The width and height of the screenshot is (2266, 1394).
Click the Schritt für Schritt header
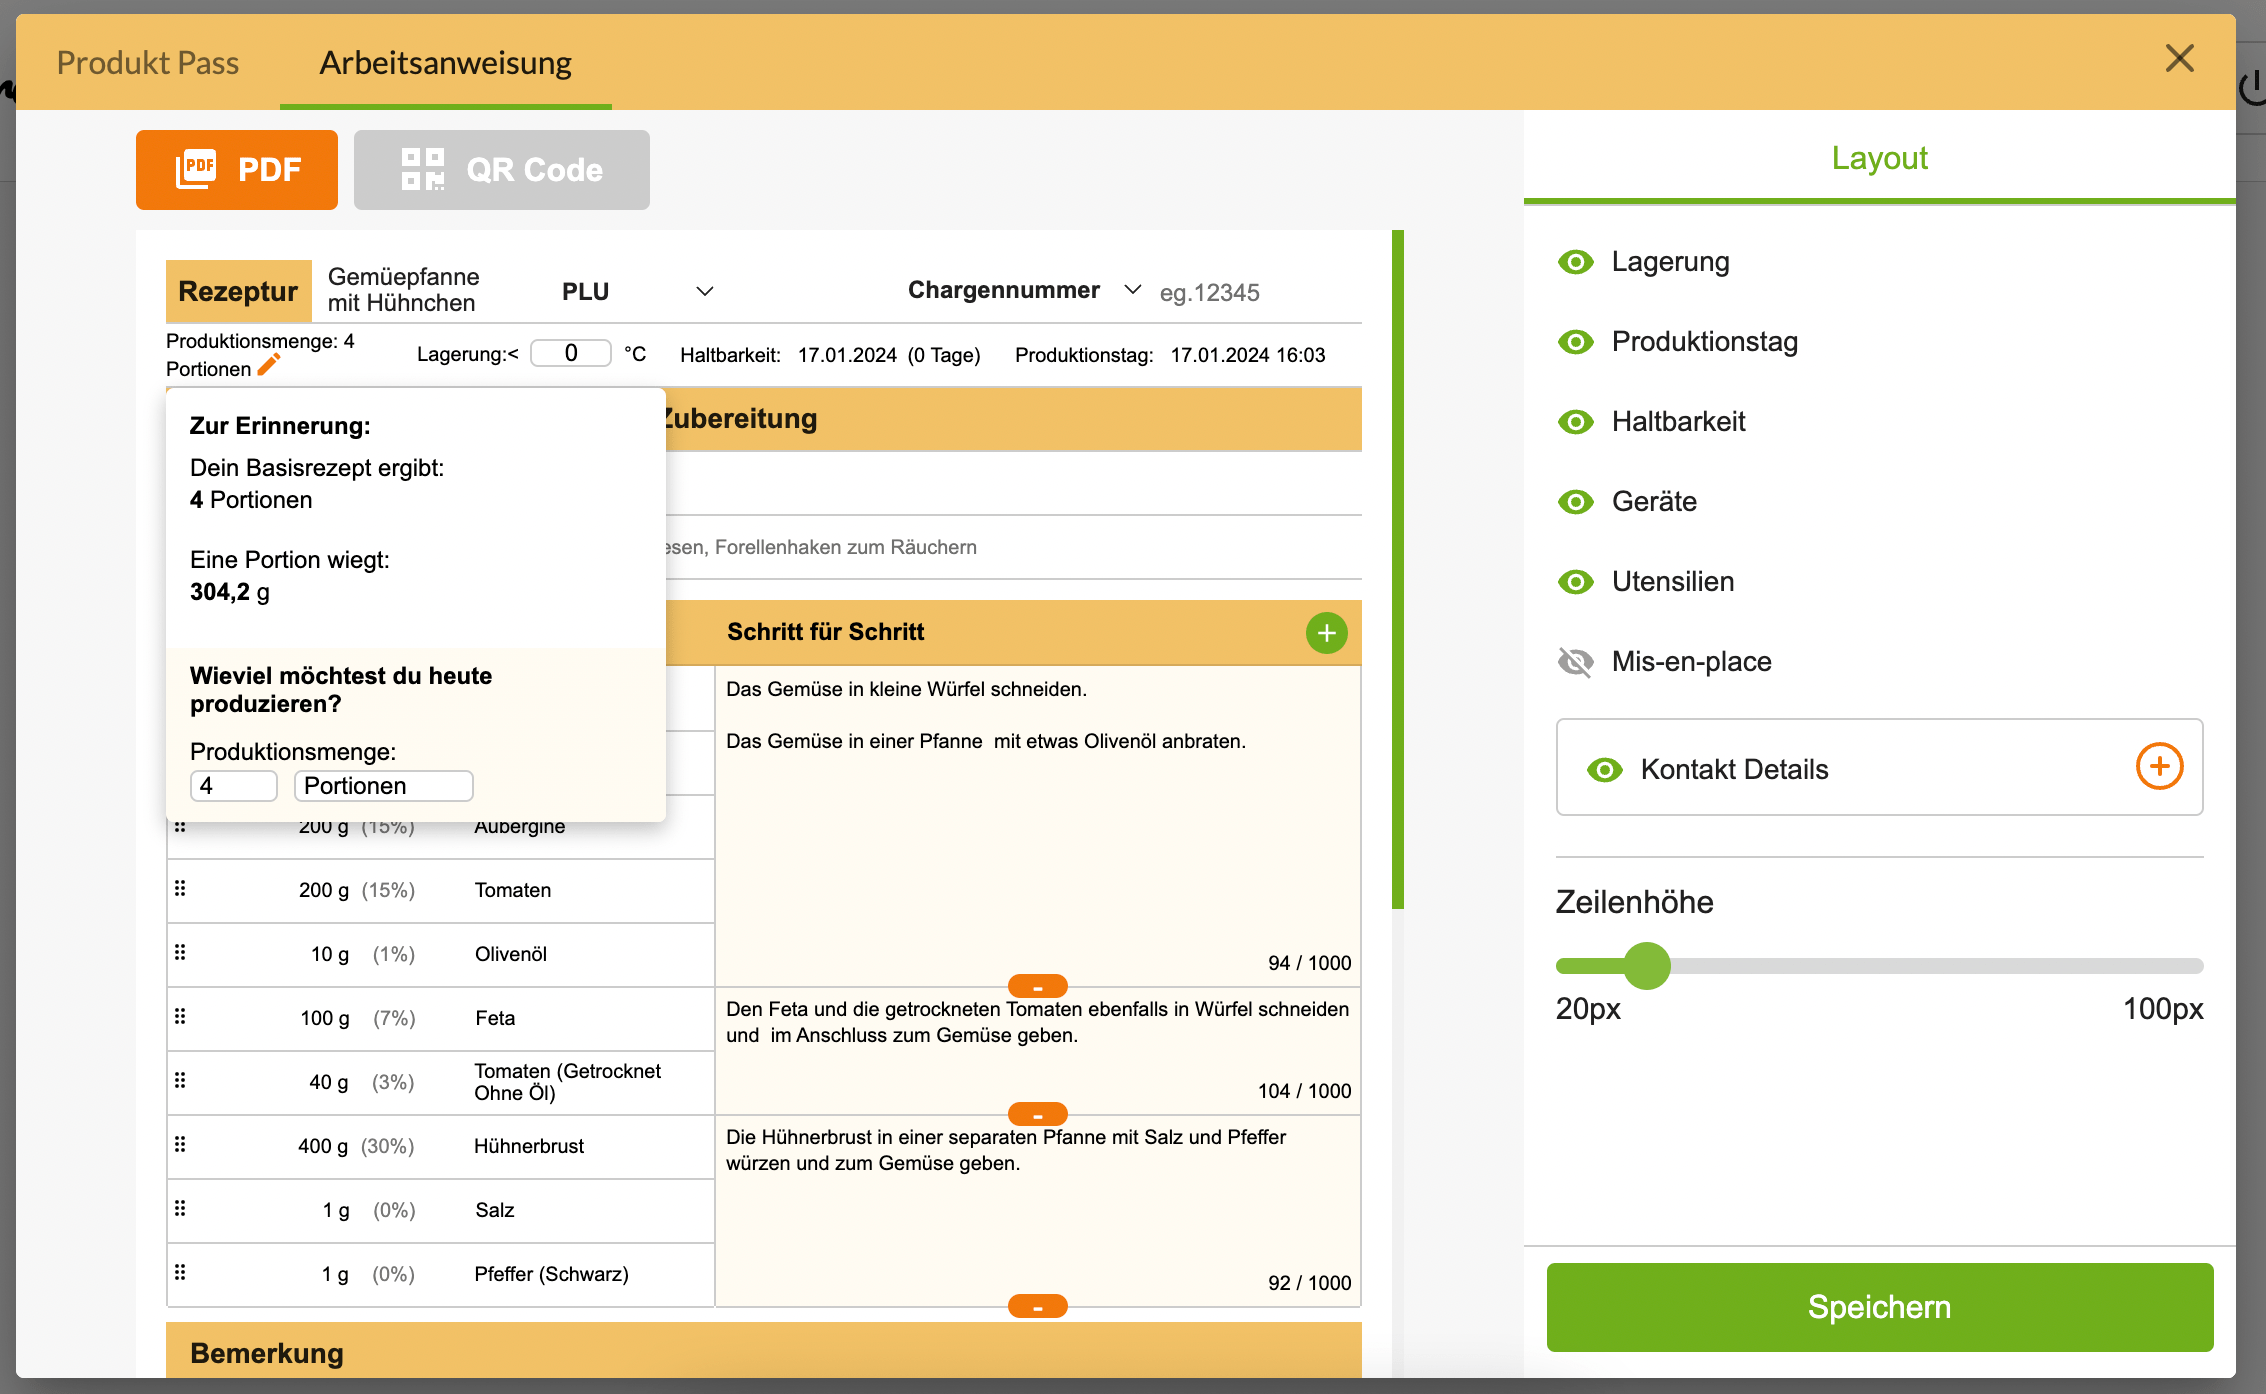(826, 632)
